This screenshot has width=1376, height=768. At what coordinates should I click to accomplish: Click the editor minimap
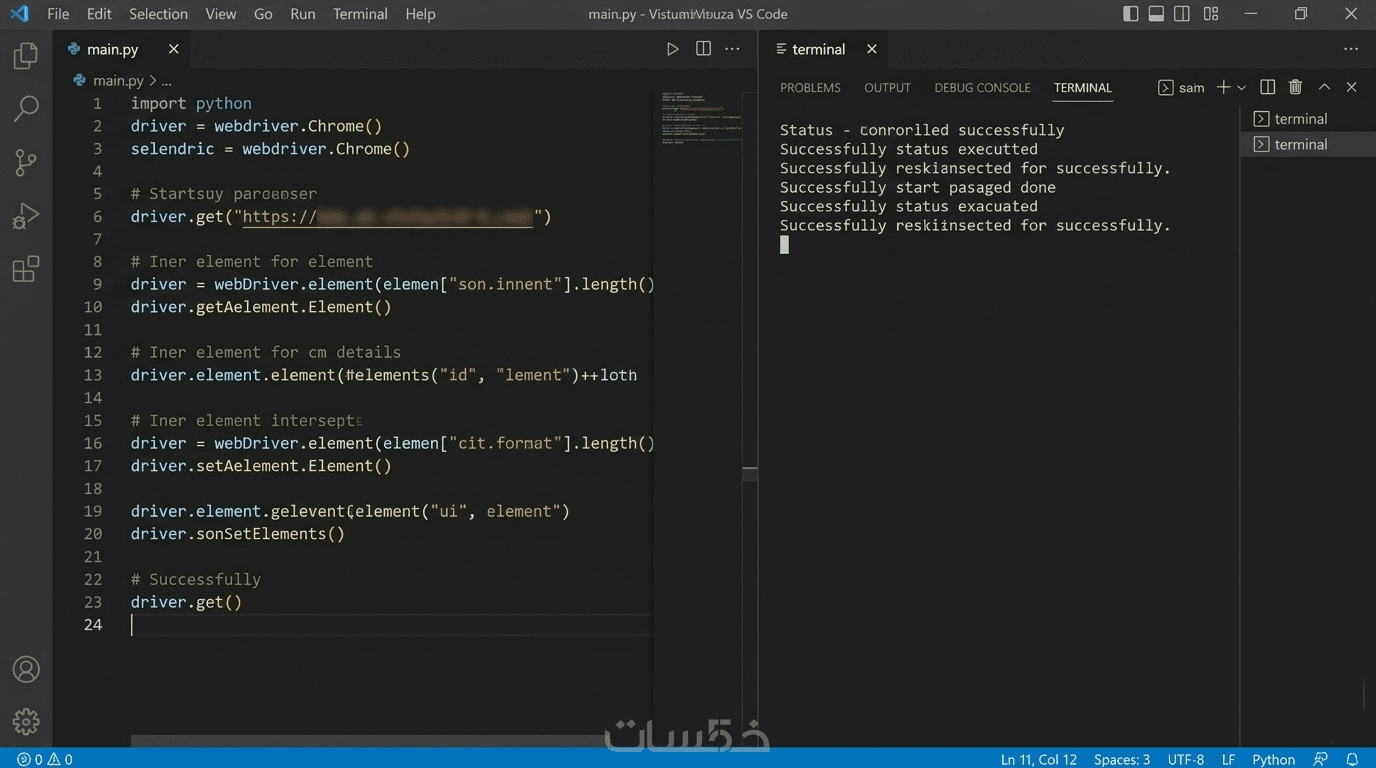click(701, 120)
